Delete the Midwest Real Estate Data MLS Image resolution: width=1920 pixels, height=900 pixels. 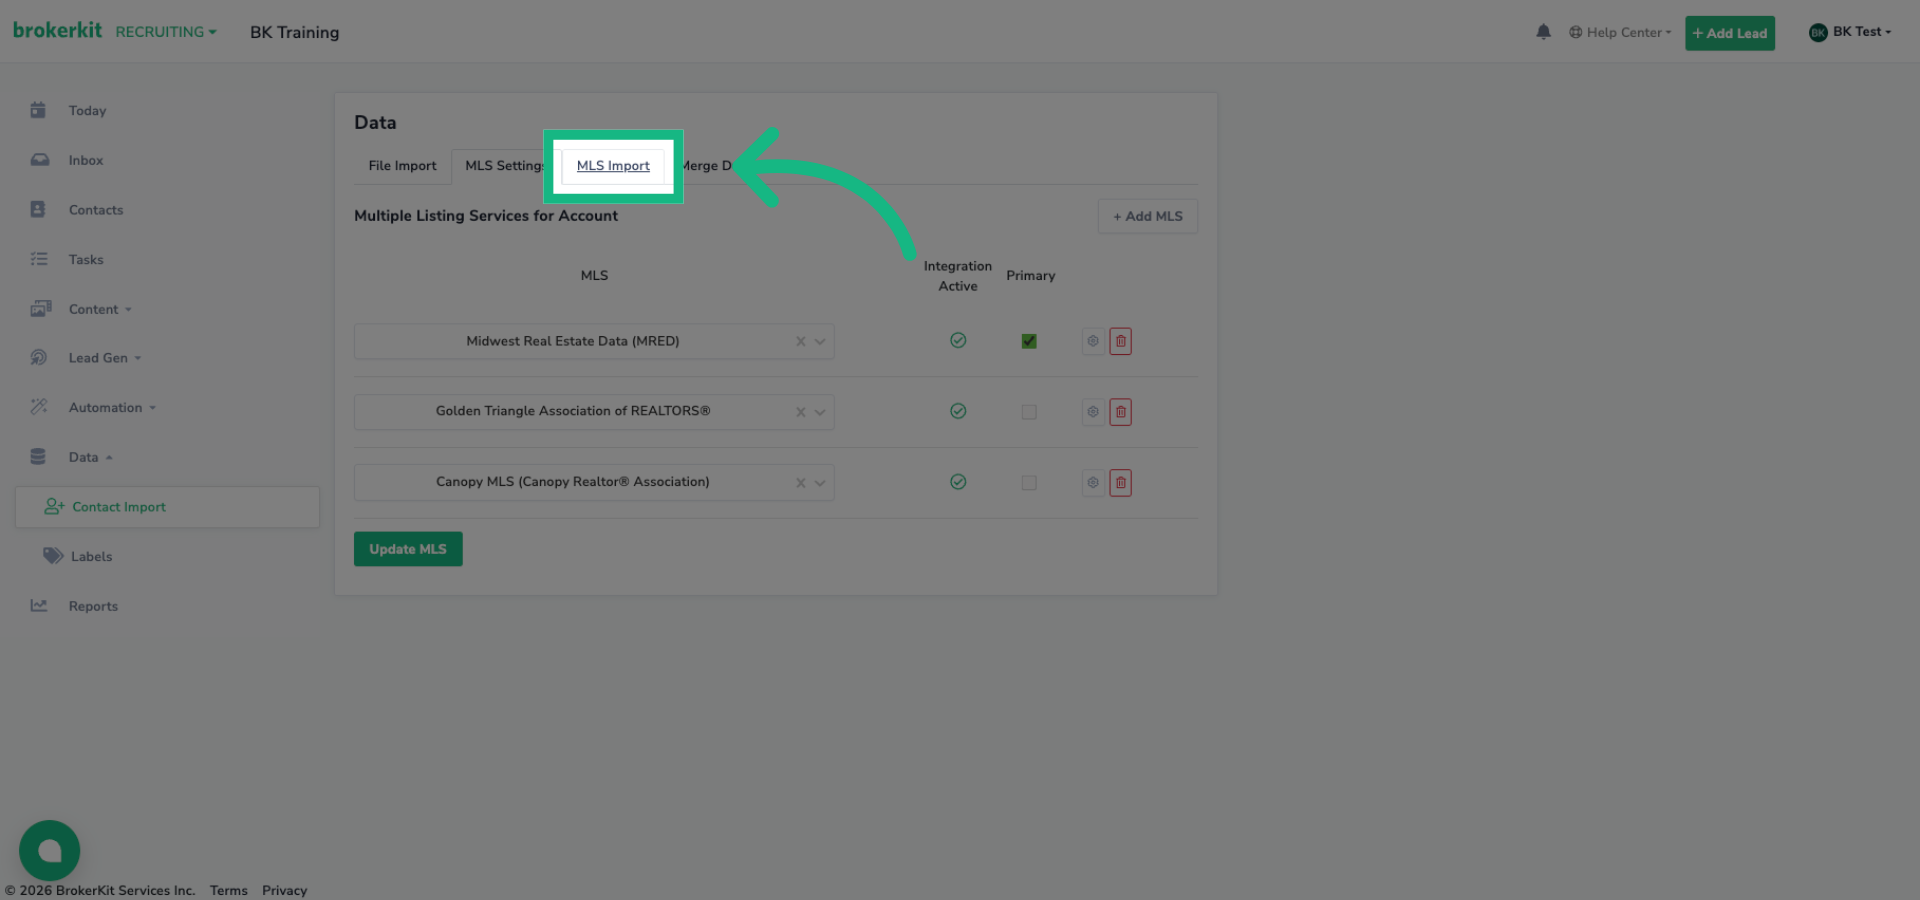coord(1121,341)
